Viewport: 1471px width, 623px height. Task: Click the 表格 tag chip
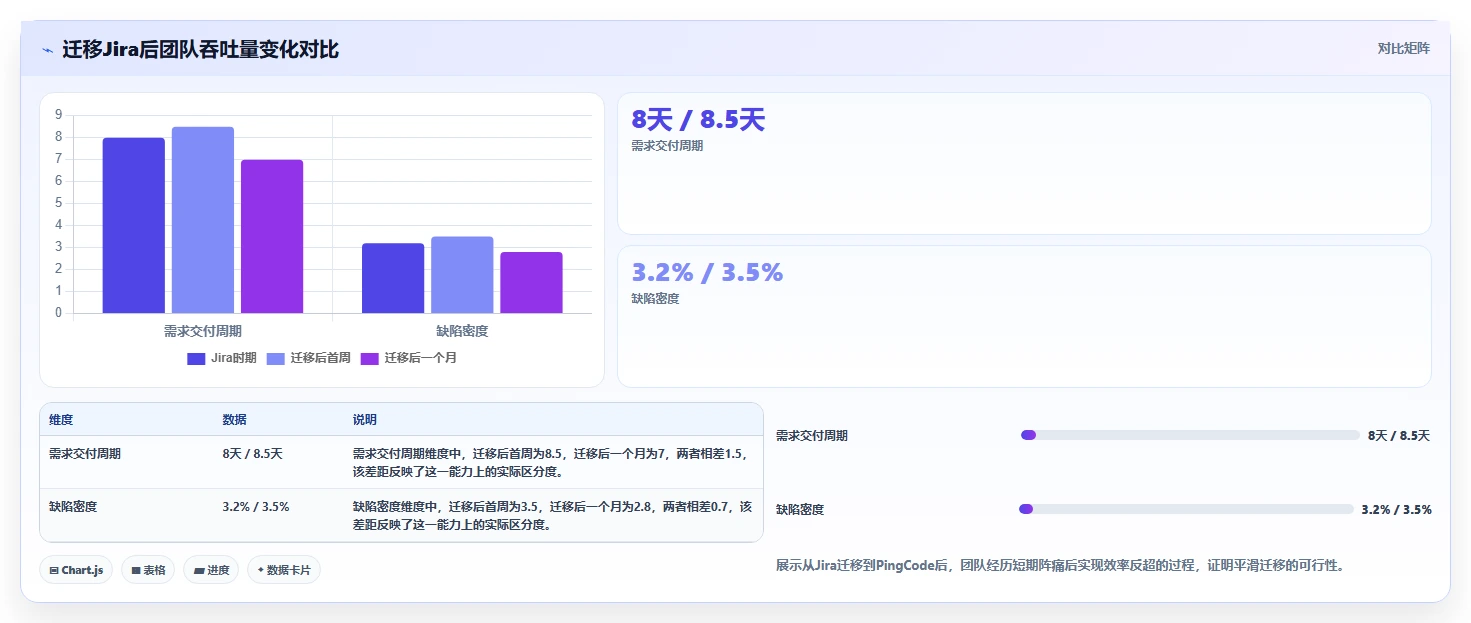coord(148,570)
